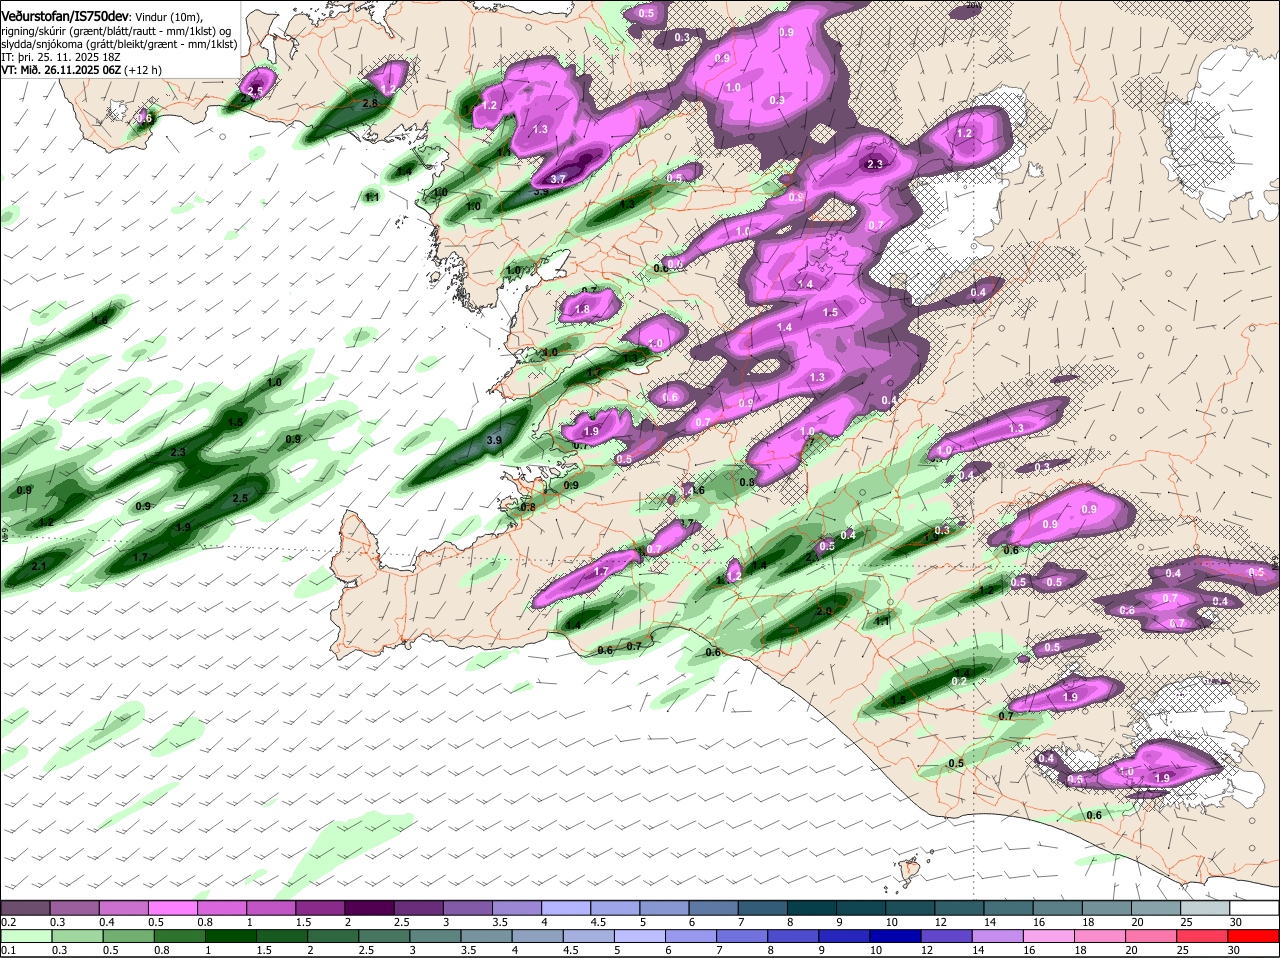This screenshot has width=1280, height=958.
Task: Pick upper legend swatch between 2 and 2.5
Action: click(369, 907)
